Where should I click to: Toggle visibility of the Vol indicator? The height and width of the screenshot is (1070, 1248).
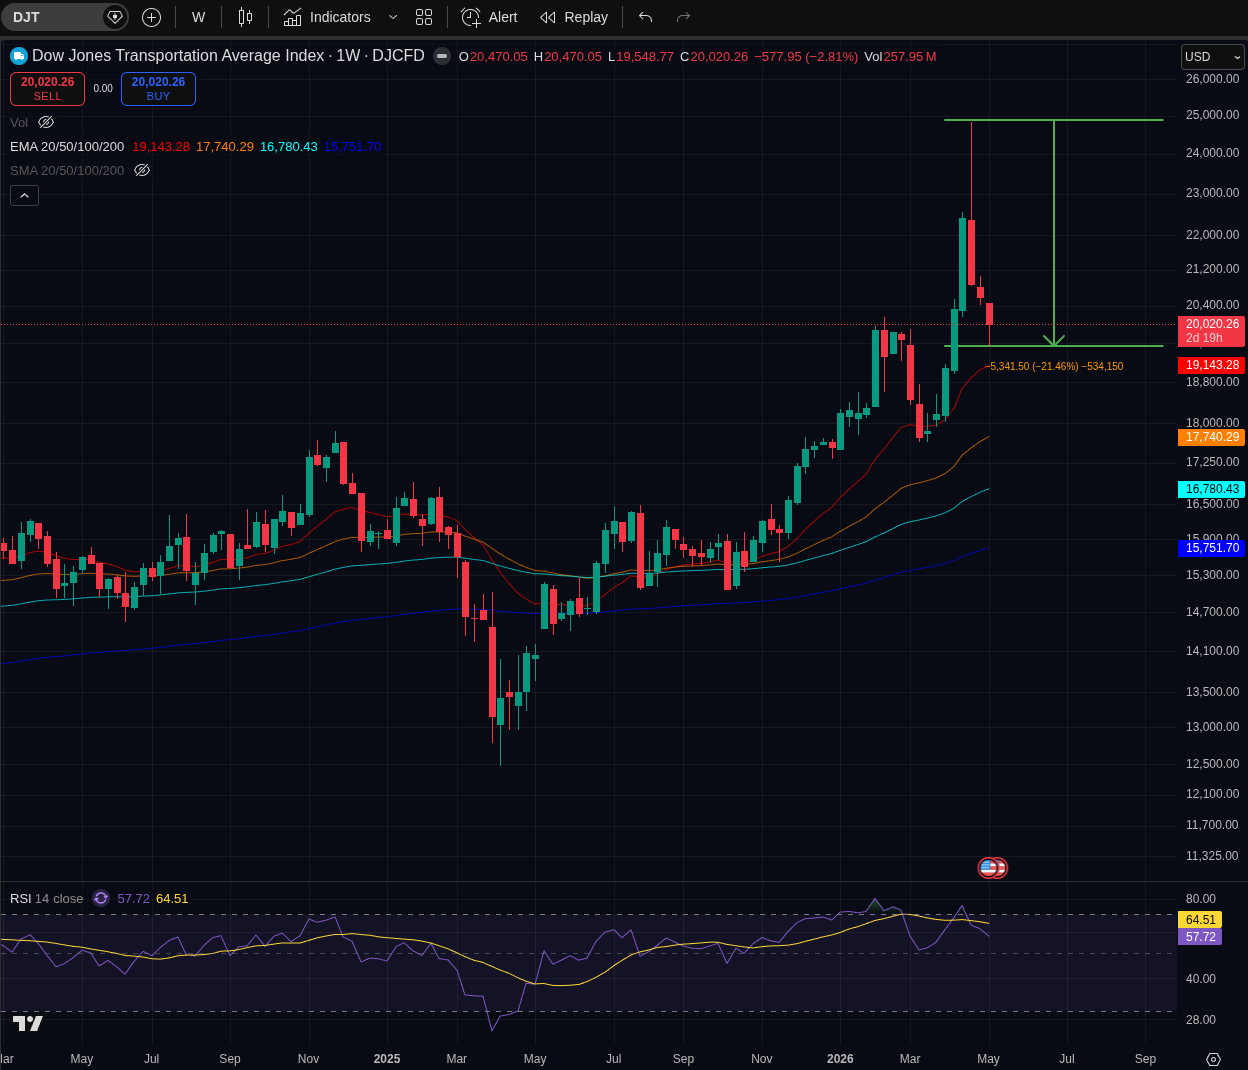(46, 122)
